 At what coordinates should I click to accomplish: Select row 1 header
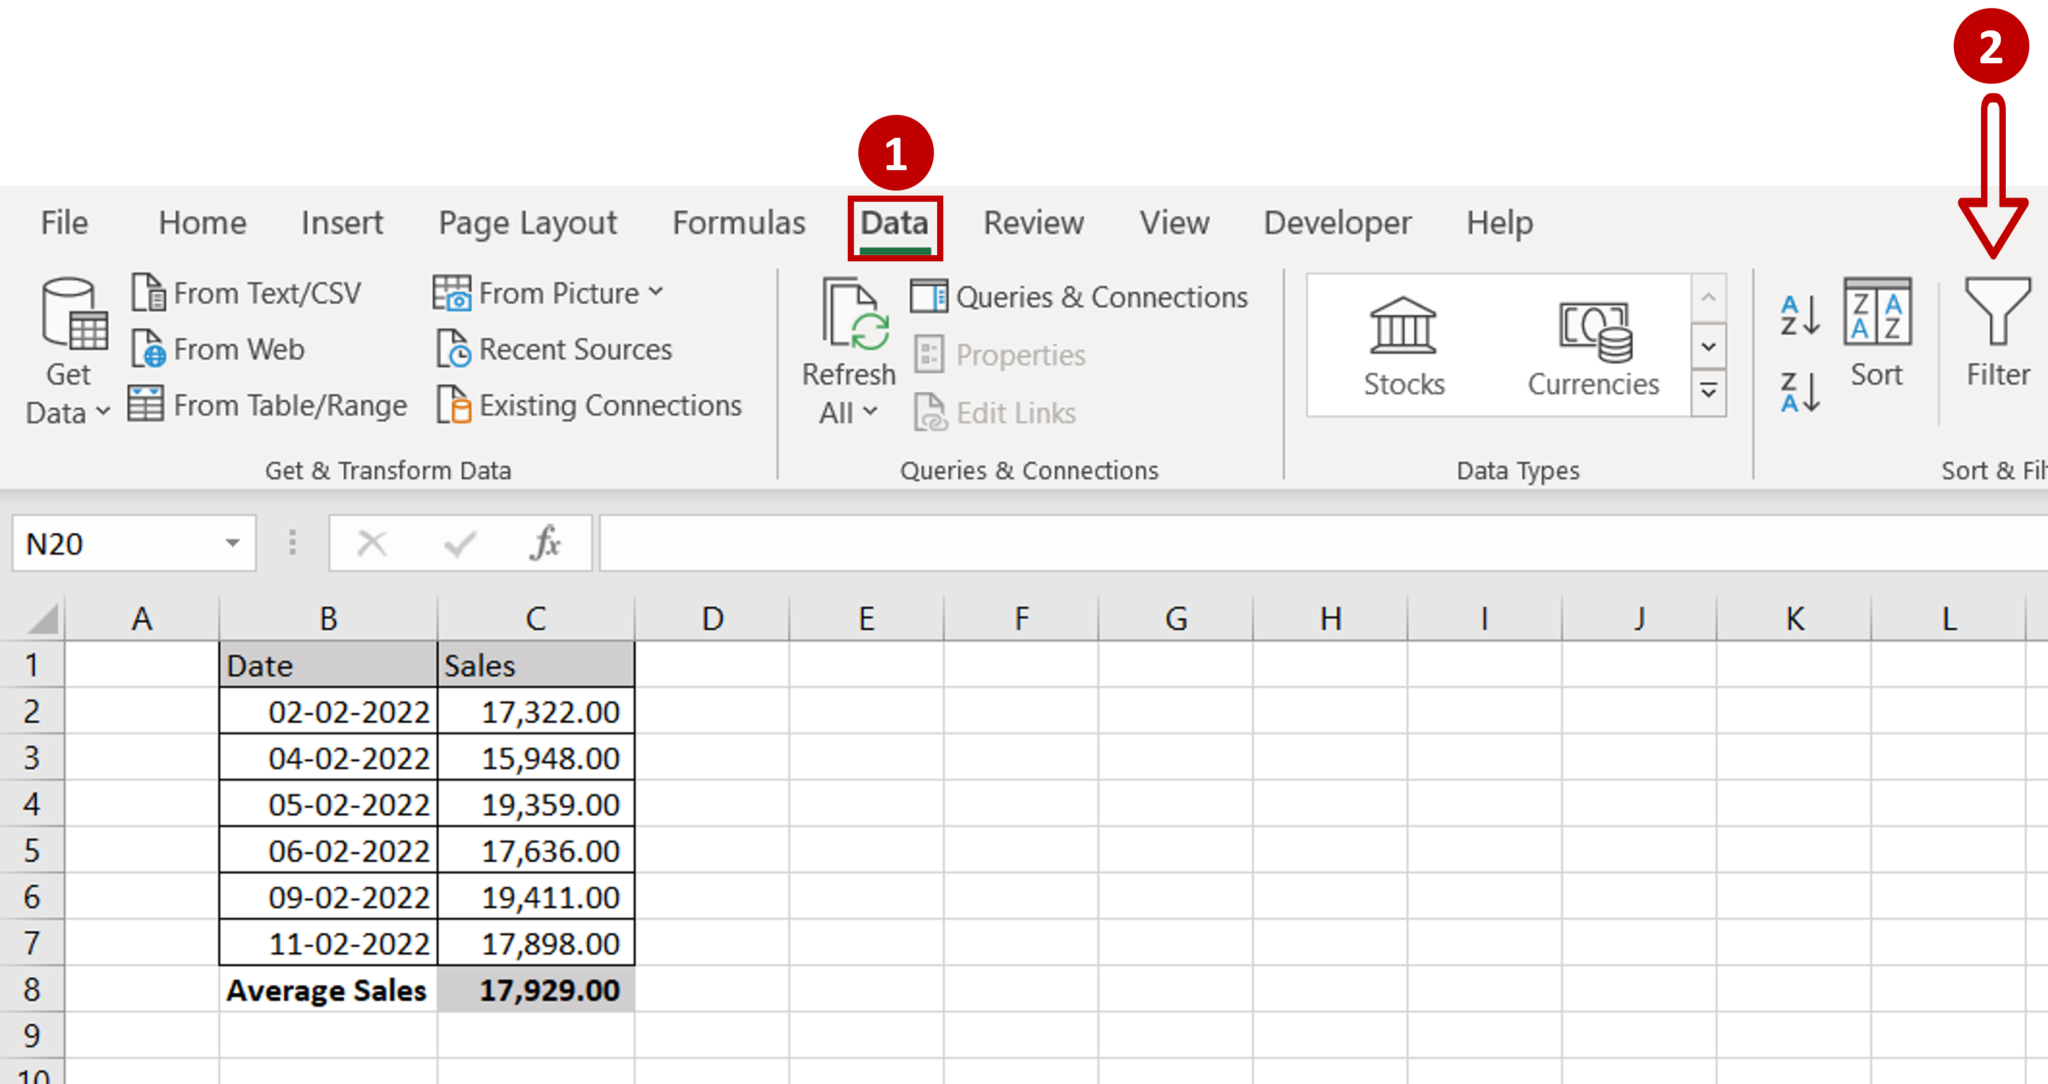[x=32, y=665]
